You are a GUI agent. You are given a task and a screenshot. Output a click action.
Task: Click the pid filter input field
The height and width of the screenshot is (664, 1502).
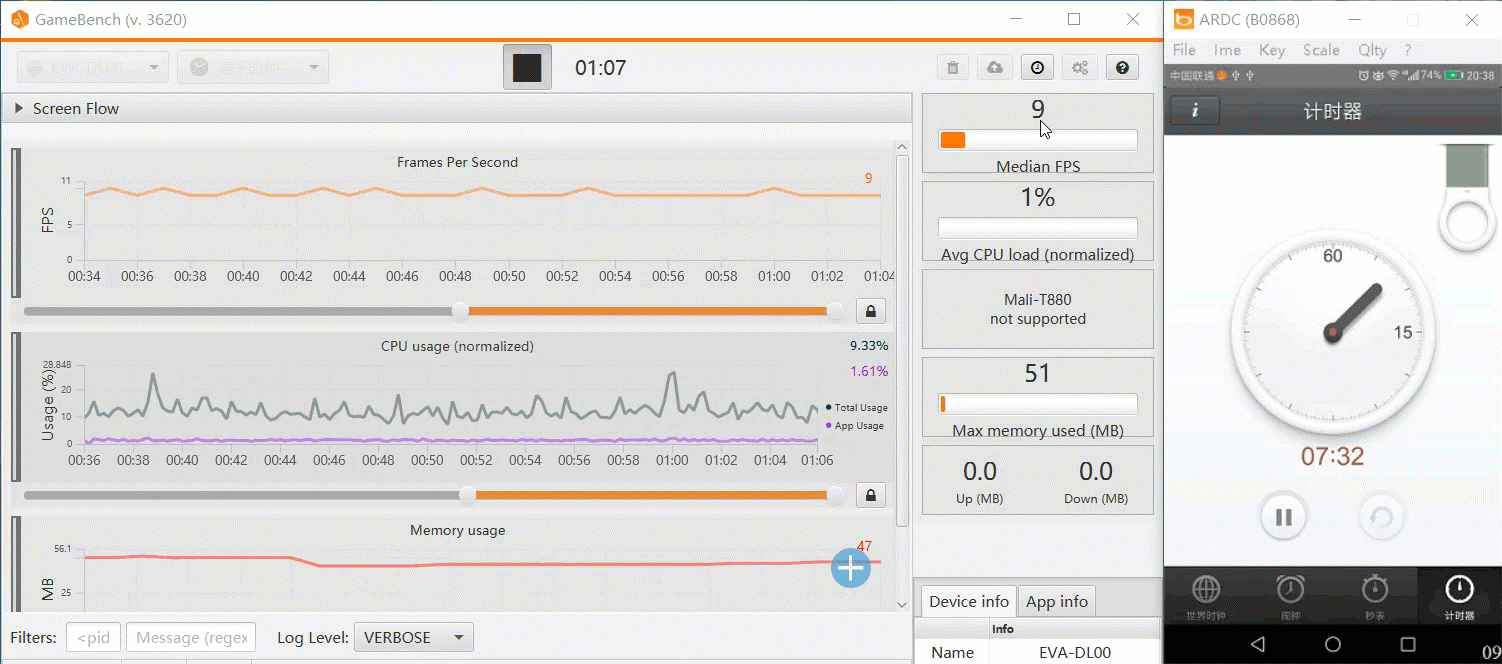94,637
